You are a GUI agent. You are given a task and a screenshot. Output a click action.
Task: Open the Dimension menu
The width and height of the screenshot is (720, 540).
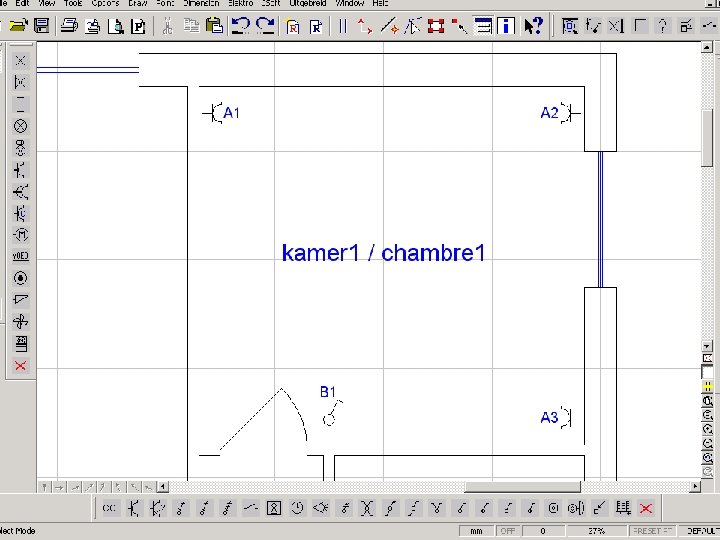tap(202, 3)
